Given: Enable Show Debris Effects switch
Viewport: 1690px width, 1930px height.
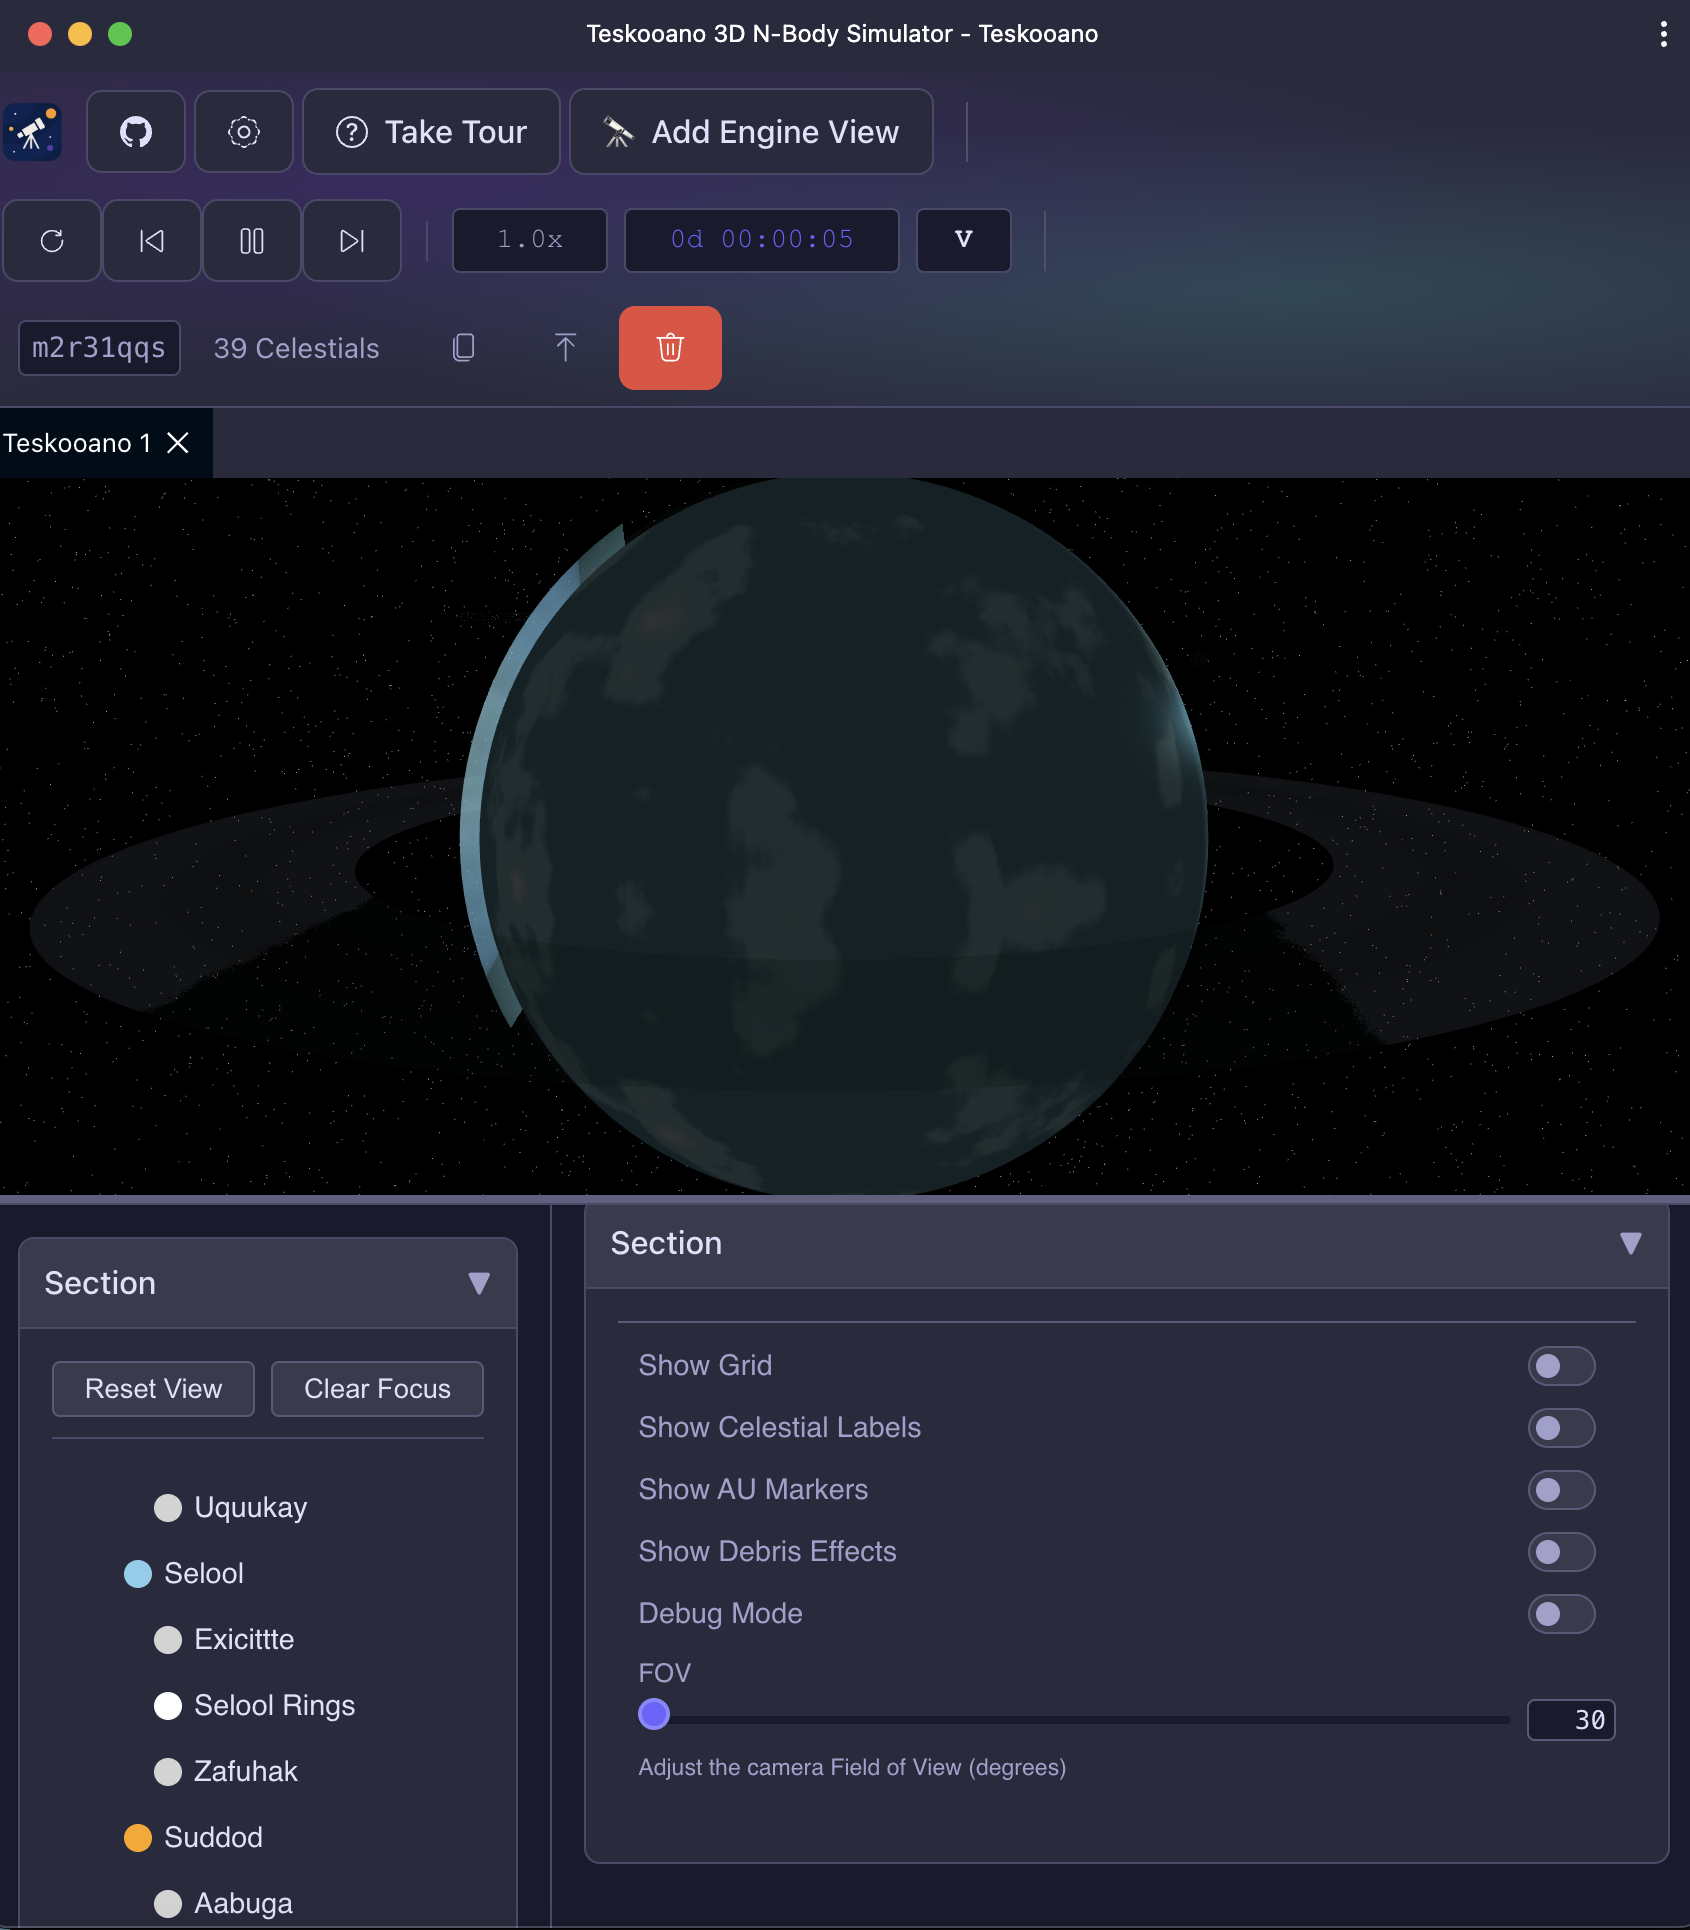Looking at the screenshot, I should click(1561, 1552).
